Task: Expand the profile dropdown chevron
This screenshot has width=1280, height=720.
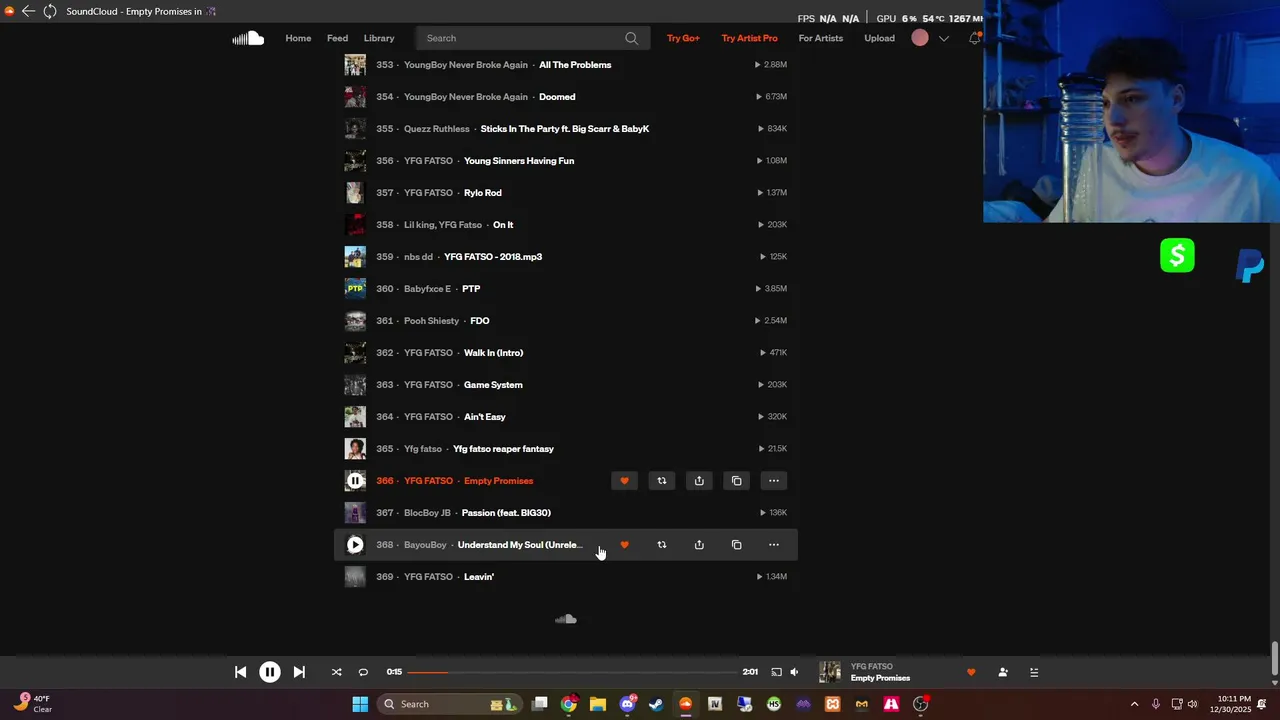Action: pos(944,38)
